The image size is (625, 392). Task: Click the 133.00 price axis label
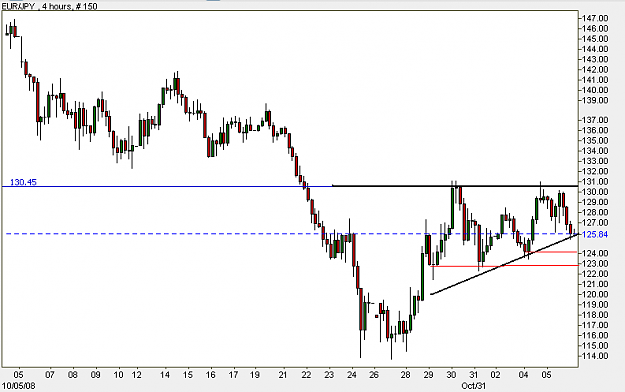pyautogui.click(x=596, y=161)
